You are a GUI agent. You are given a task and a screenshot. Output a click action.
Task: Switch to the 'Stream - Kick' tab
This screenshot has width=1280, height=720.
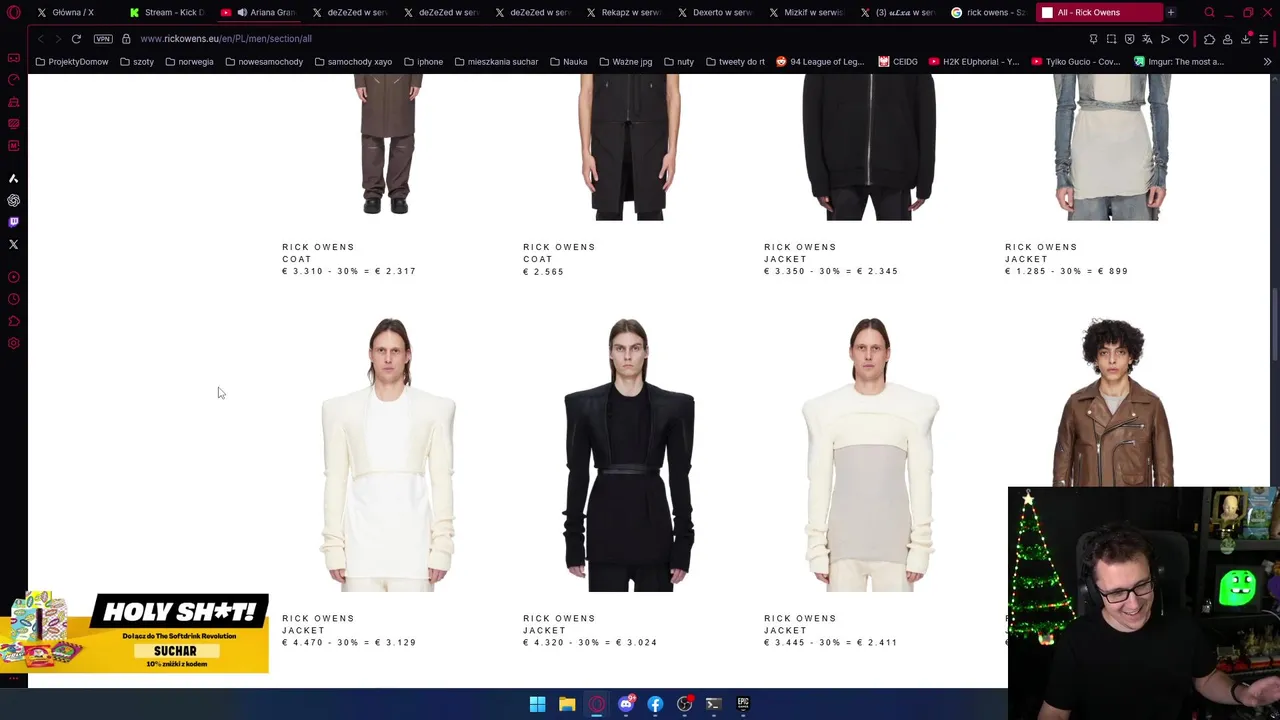166,12
